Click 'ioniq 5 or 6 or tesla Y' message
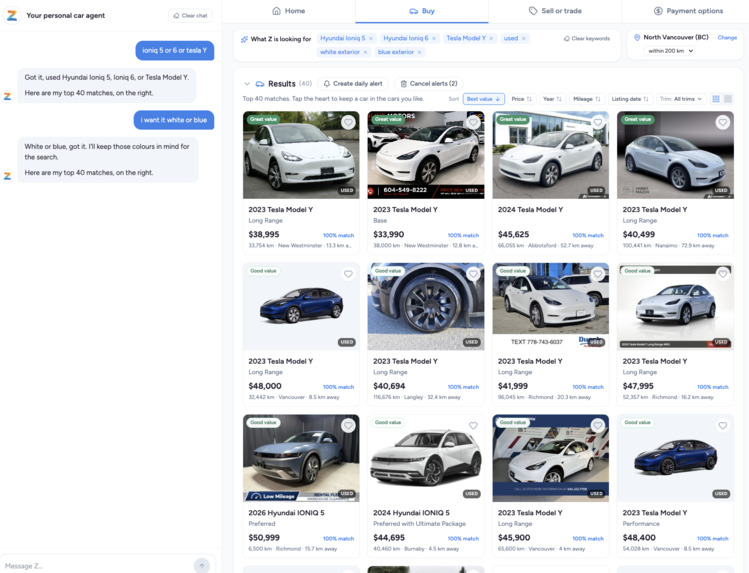749x573 pixels. 174,51
